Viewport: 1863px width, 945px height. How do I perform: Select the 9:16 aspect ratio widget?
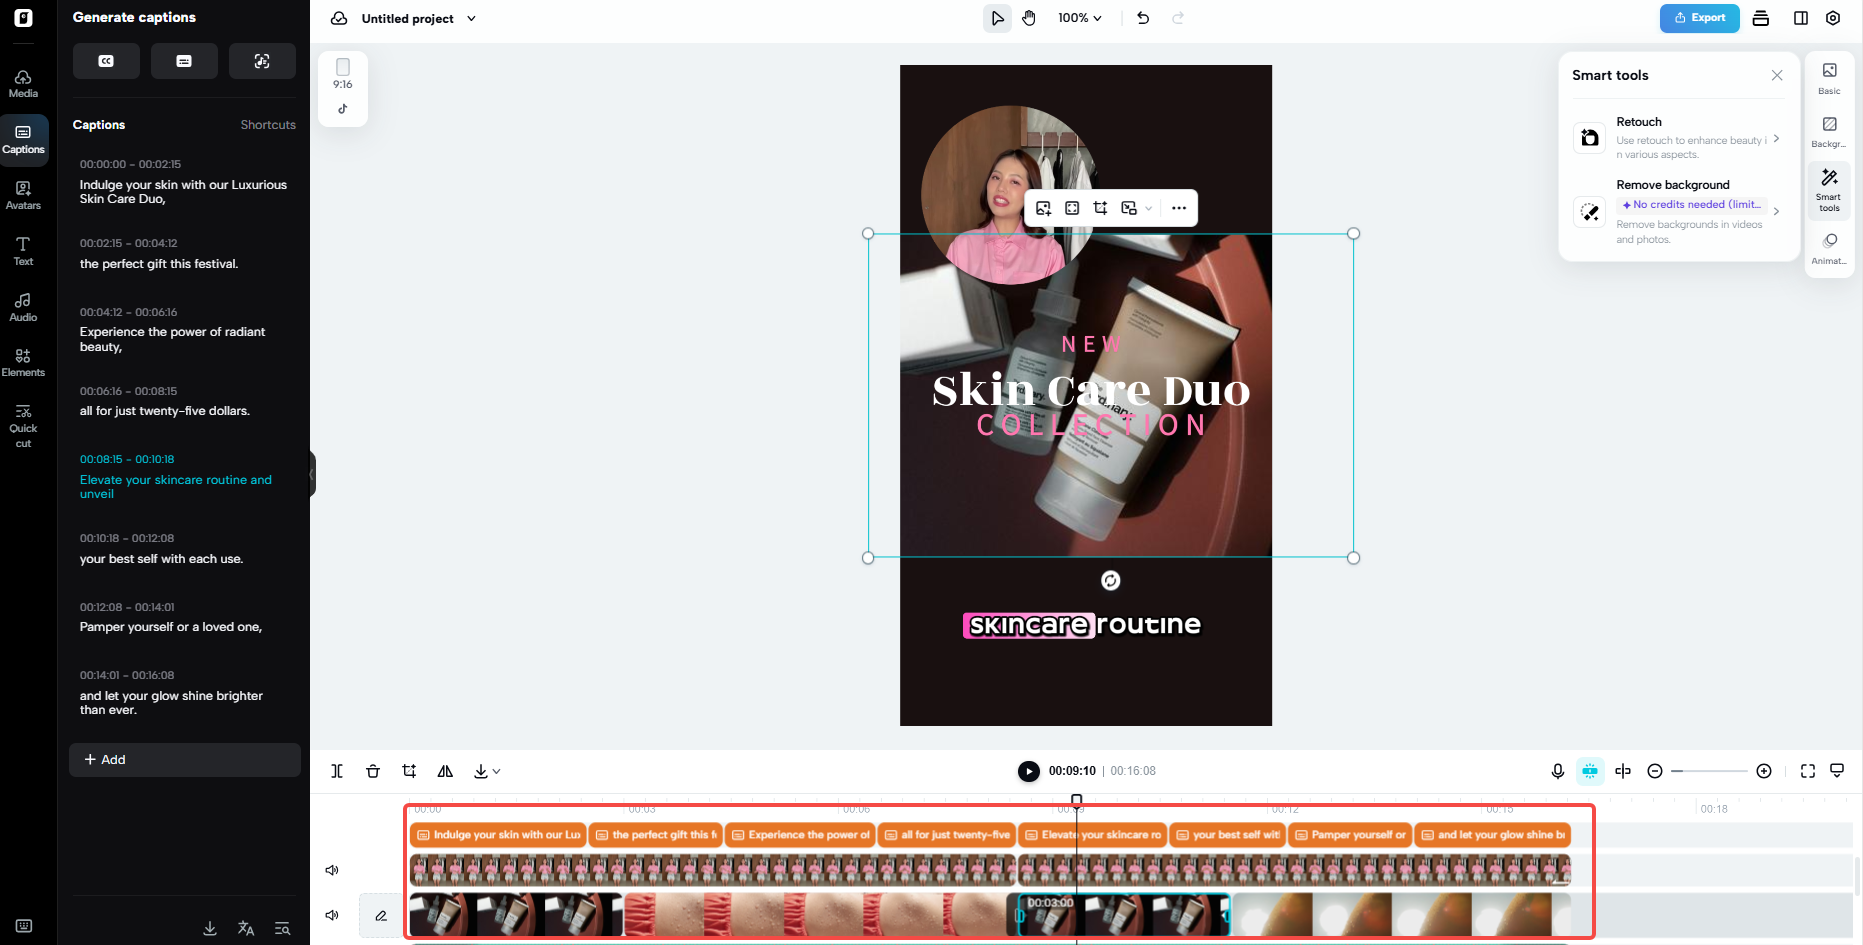pos(342,88)
